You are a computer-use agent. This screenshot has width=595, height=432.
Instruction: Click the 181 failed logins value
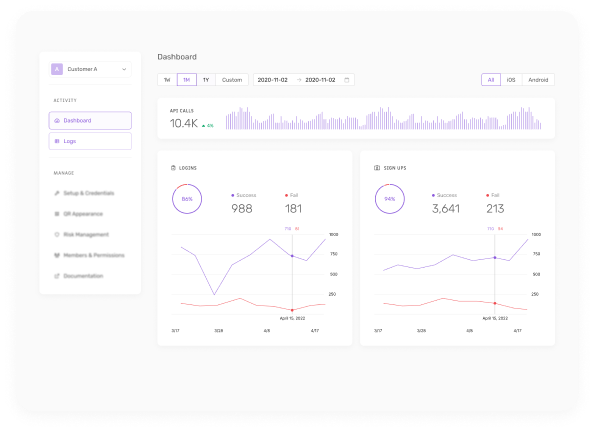293,208
